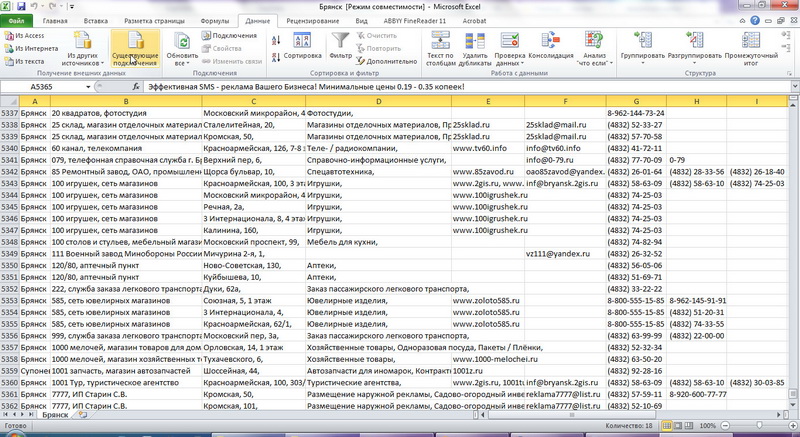Open Excel help question mark
800x437 pixels.
coord(755,21)
